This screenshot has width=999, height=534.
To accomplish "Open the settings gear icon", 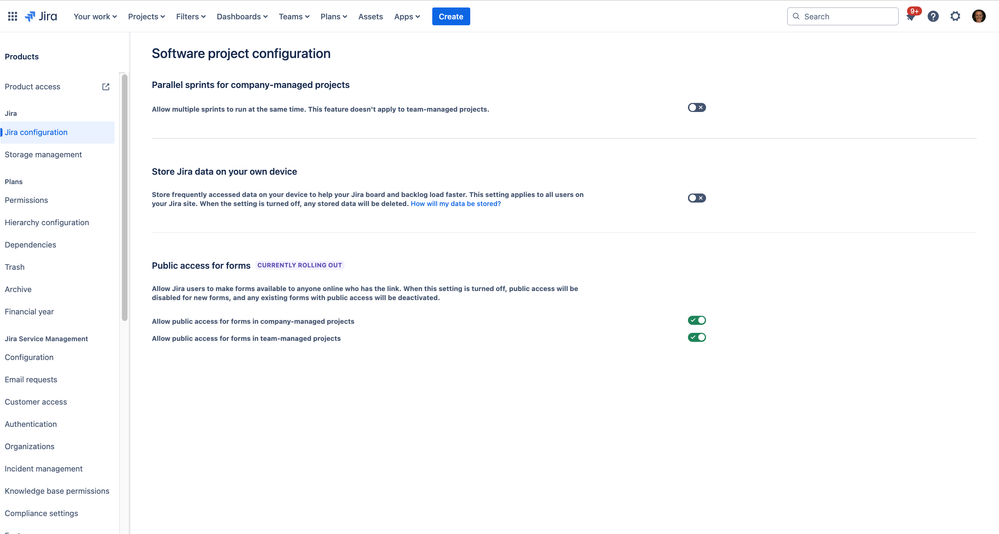I will (x=955, y=17).
